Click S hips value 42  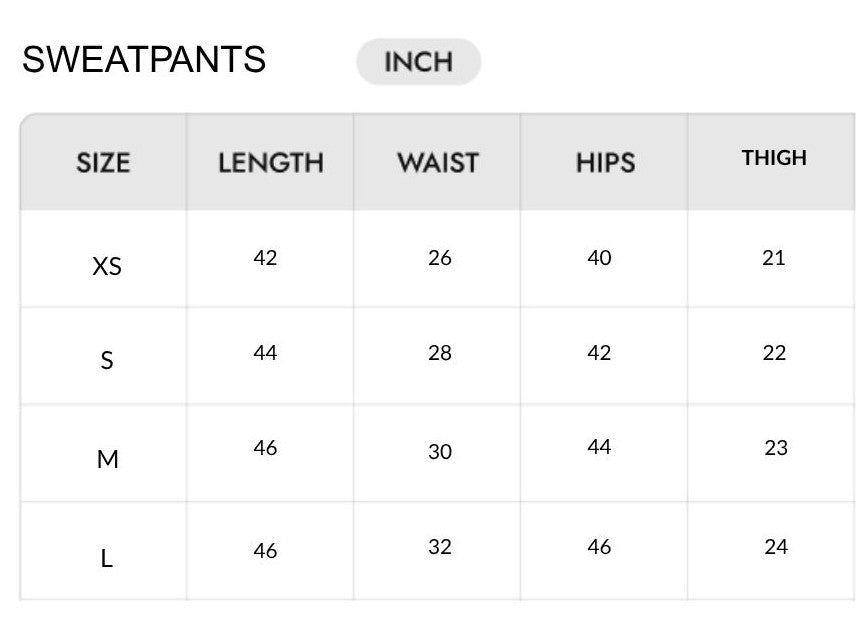599,353
